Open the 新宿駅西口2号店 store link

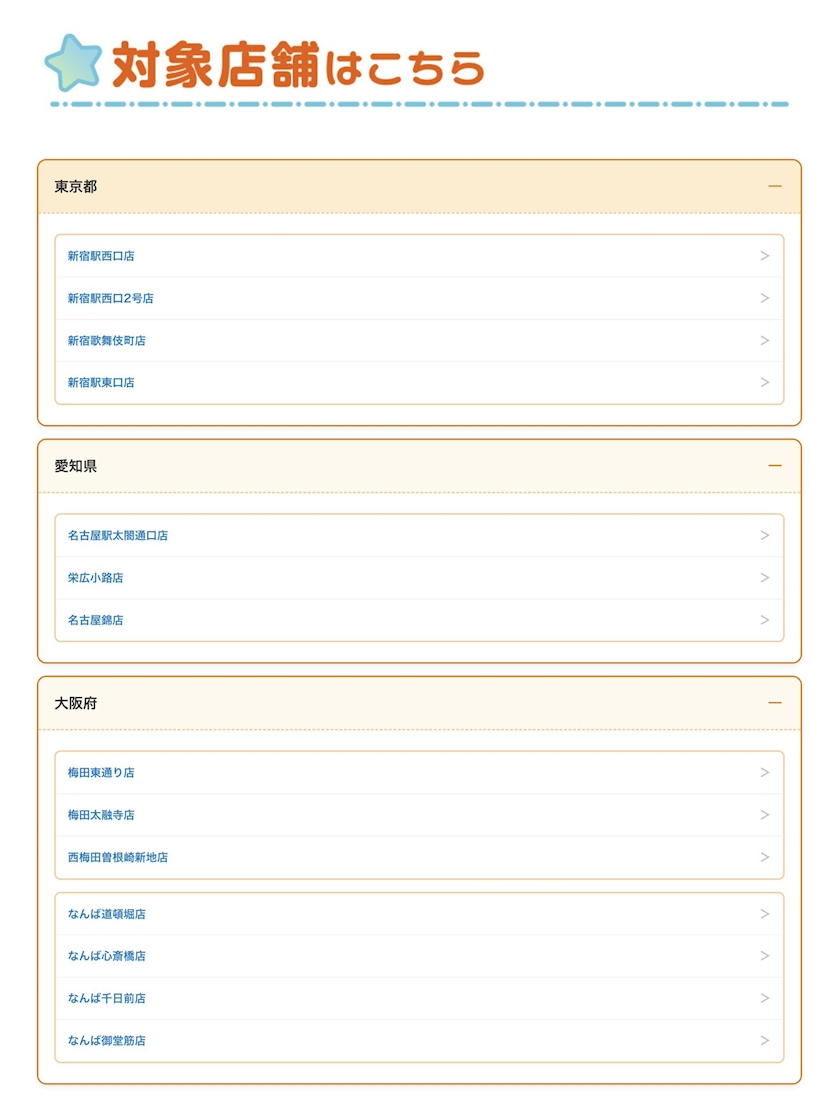(111, 298)
